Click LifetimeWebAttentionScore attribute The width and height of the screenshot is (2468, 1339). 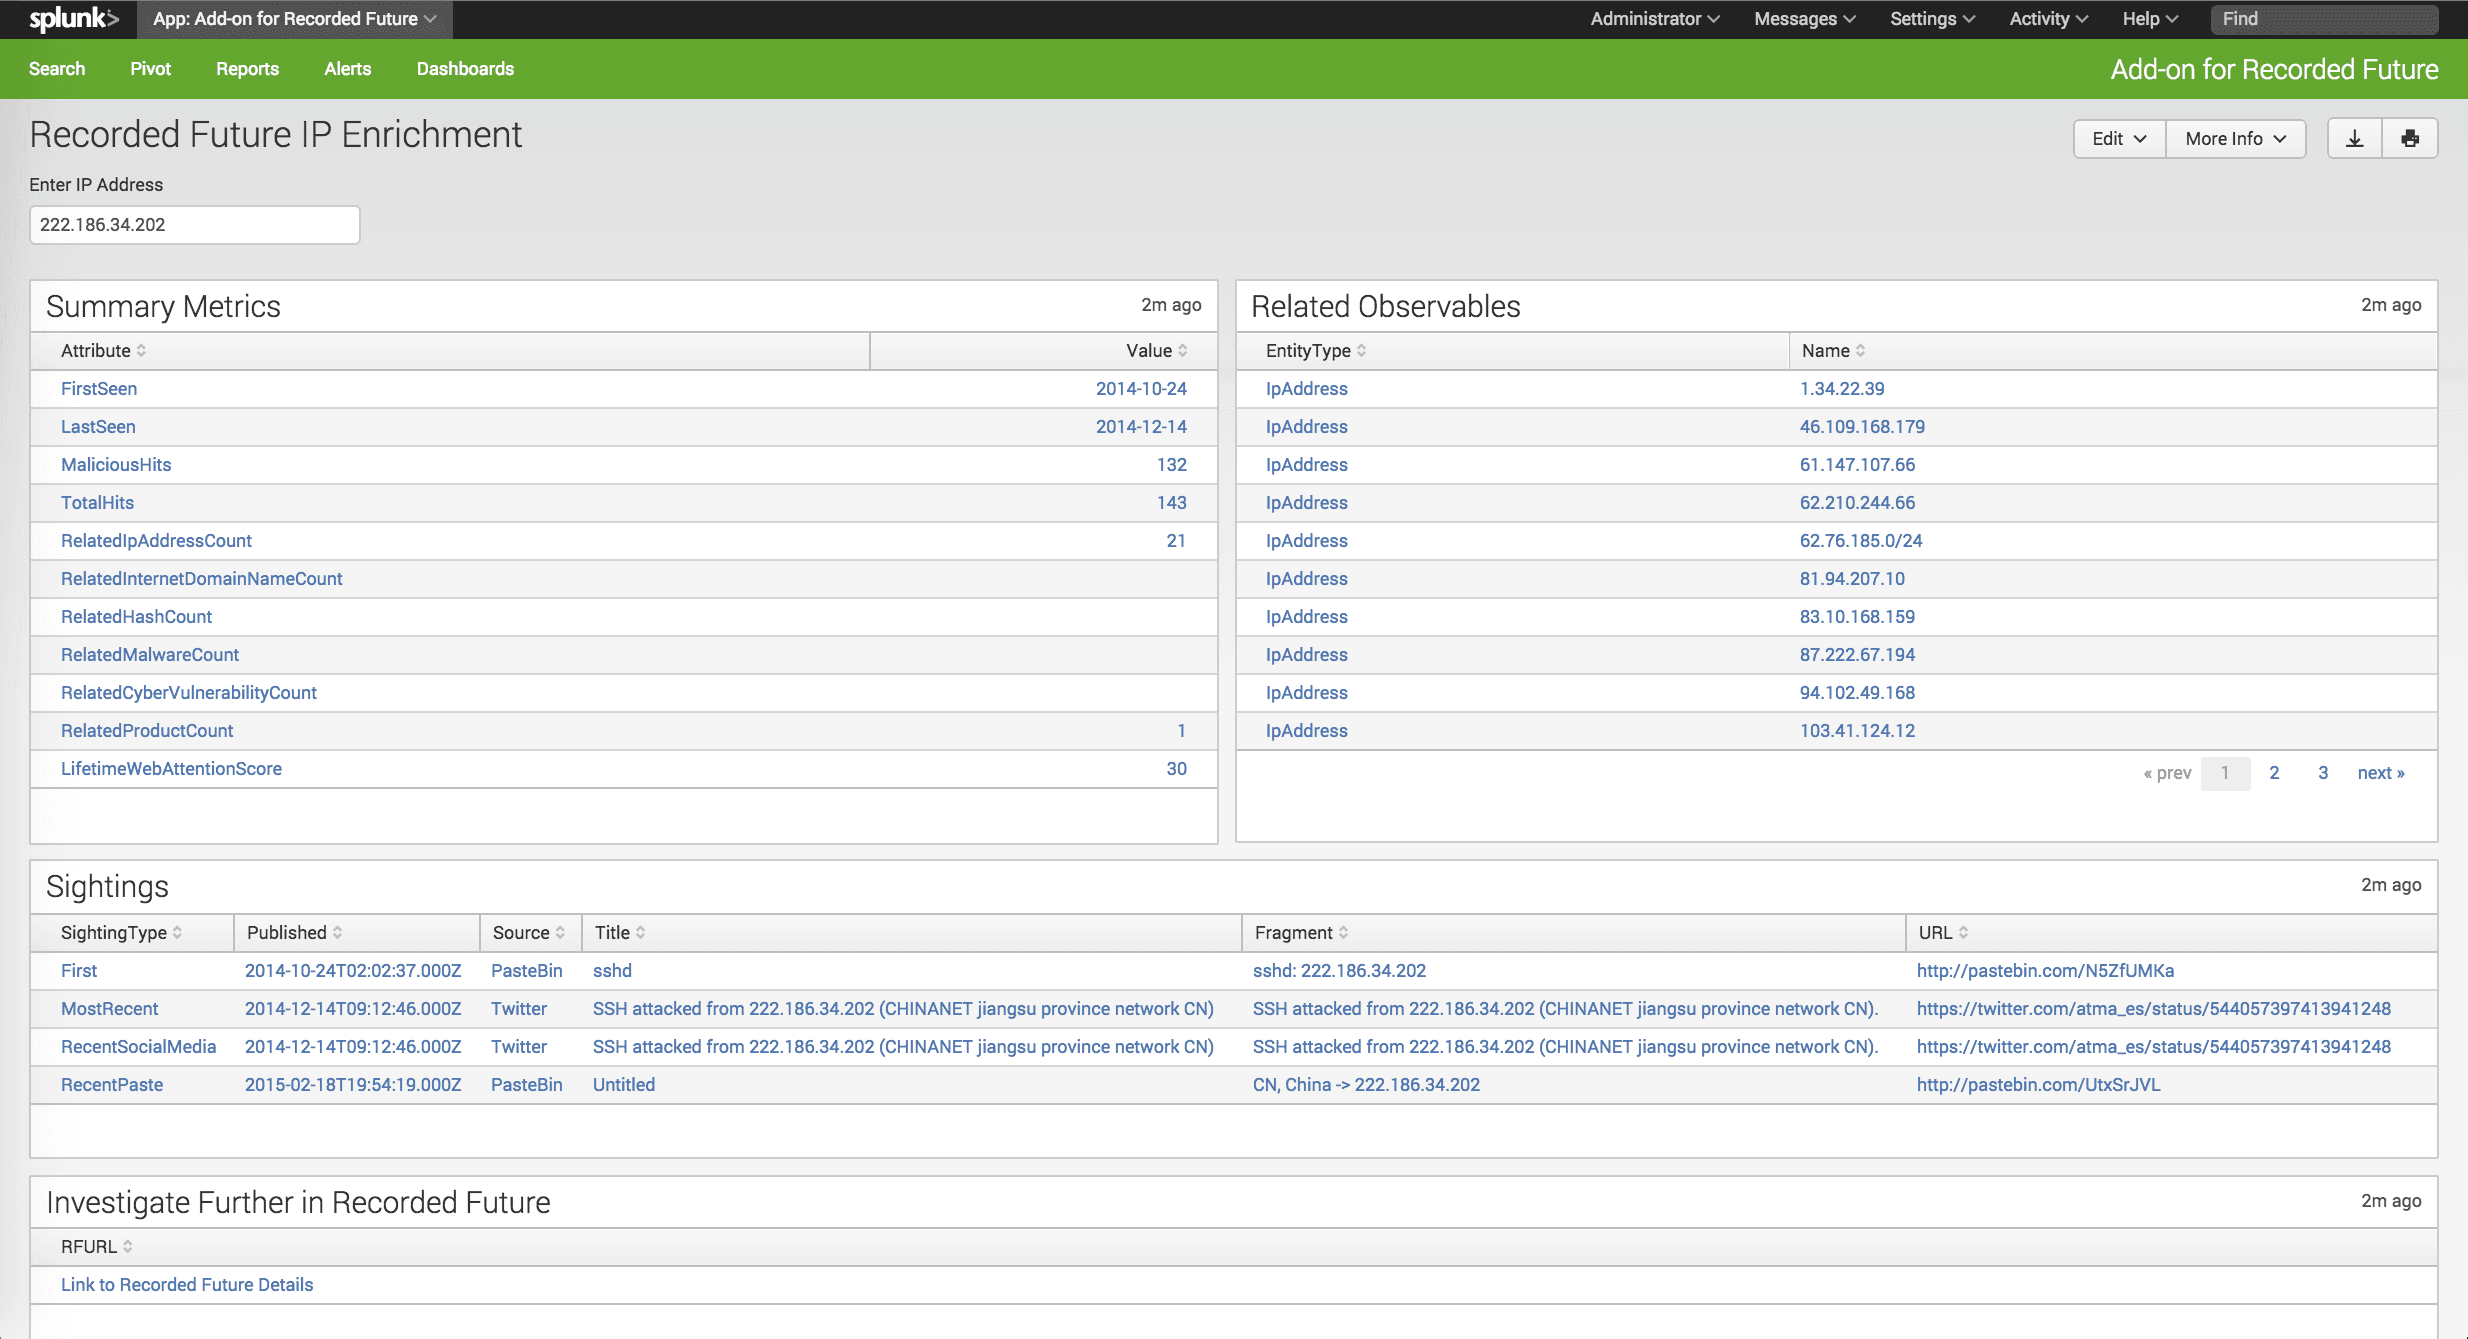point(171,769)
